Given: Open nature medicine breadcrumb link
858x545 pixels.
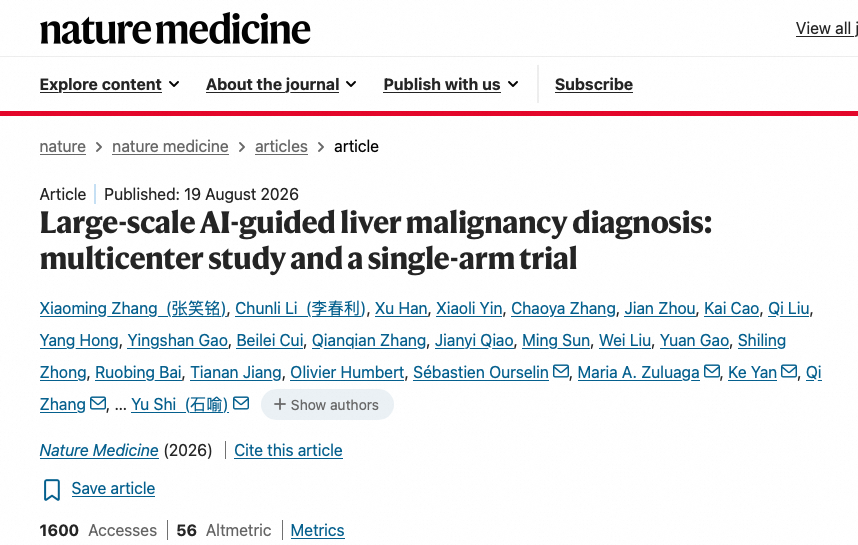Looking at the screenshot, I should tap(170, 146).
